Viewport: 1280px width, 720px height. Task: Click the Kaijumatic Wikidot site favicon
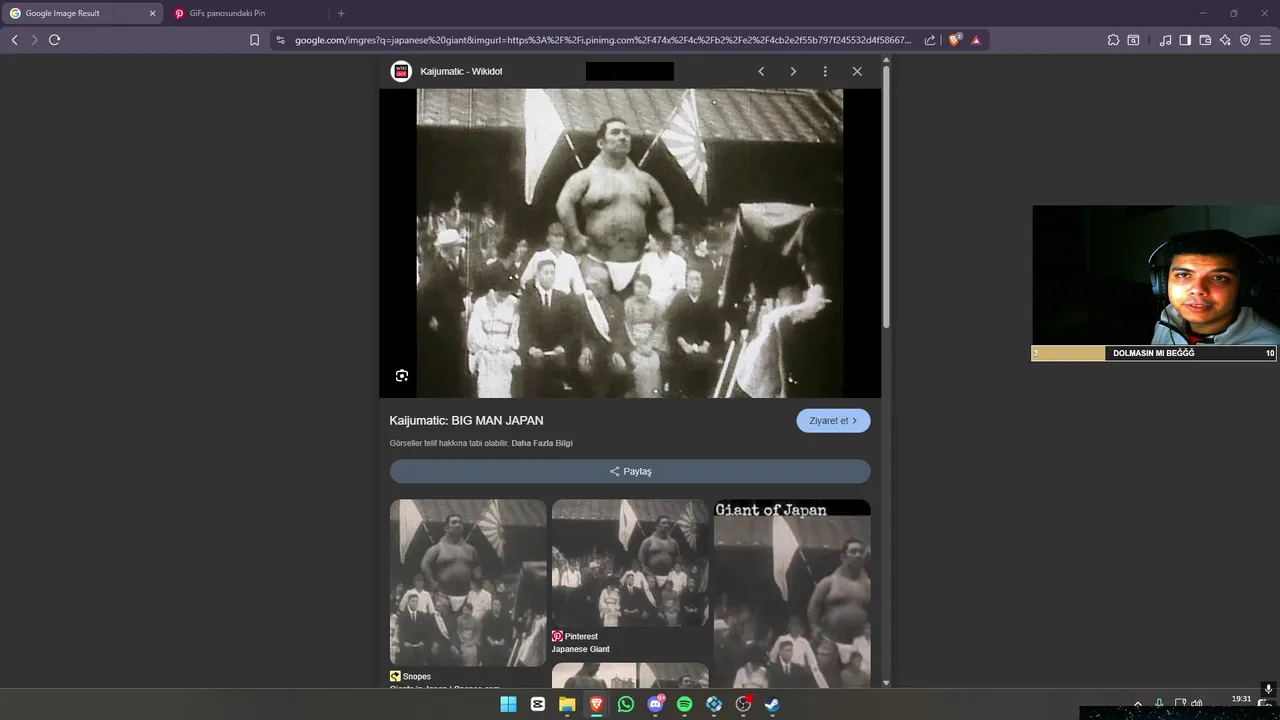click(x=401, y=71)
